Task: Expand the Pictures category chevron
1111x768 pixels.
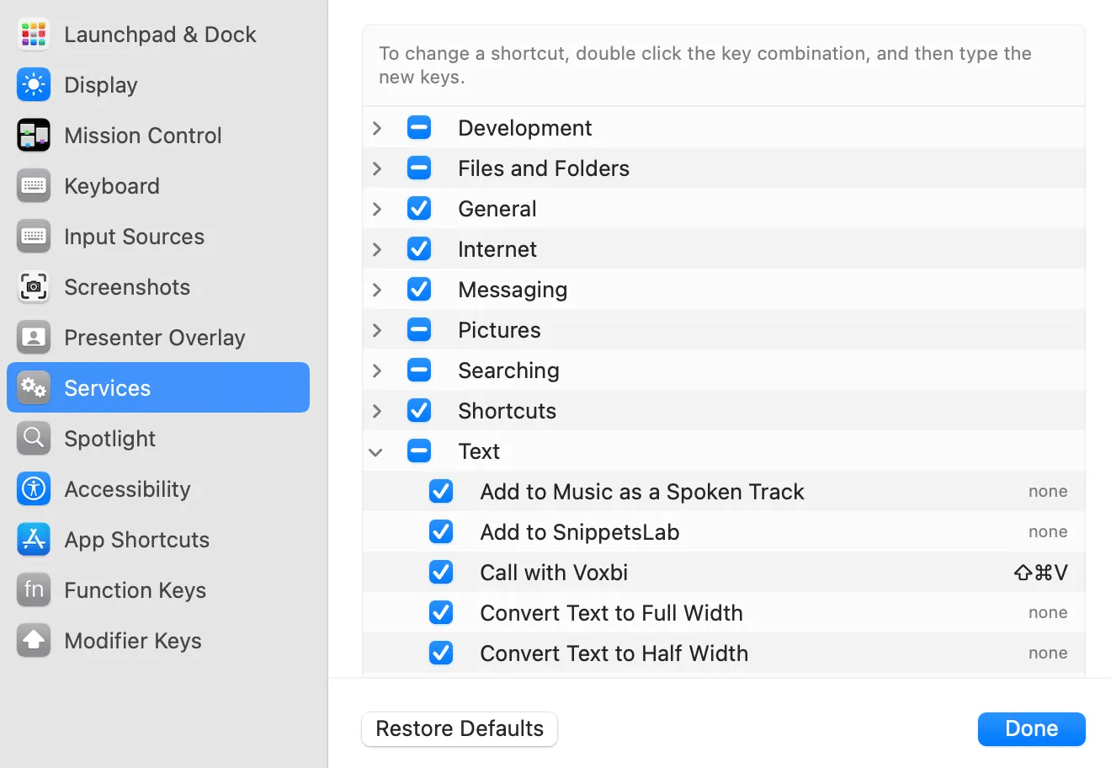Action: pos(377,330)
